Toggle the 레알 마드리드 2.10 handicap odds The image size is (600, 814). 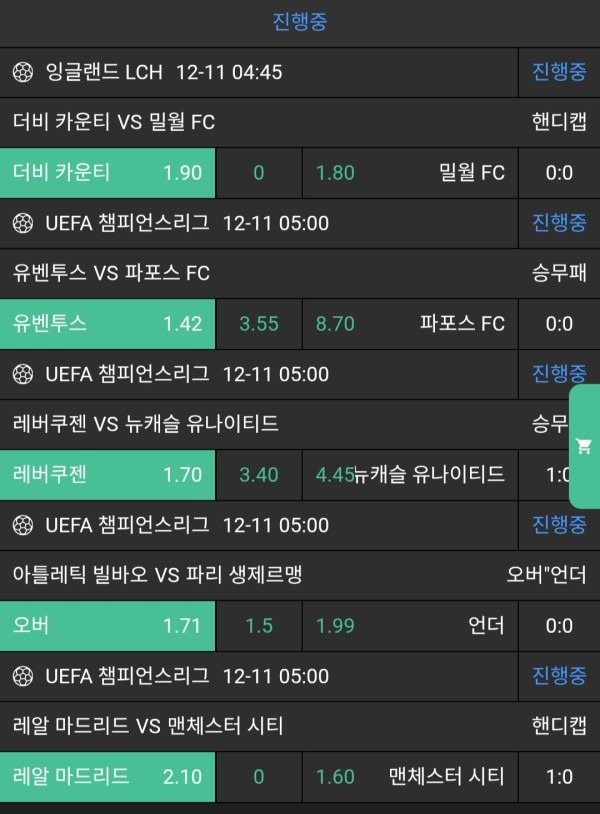107,777
